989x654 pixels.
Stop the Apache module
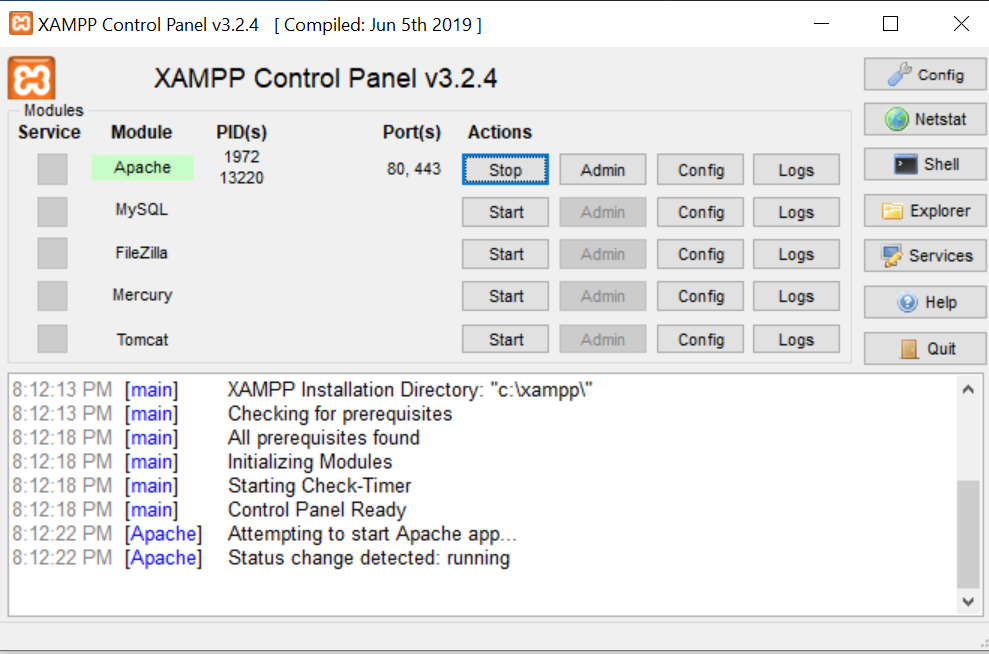pyautogui.click(x=505, y=170)
